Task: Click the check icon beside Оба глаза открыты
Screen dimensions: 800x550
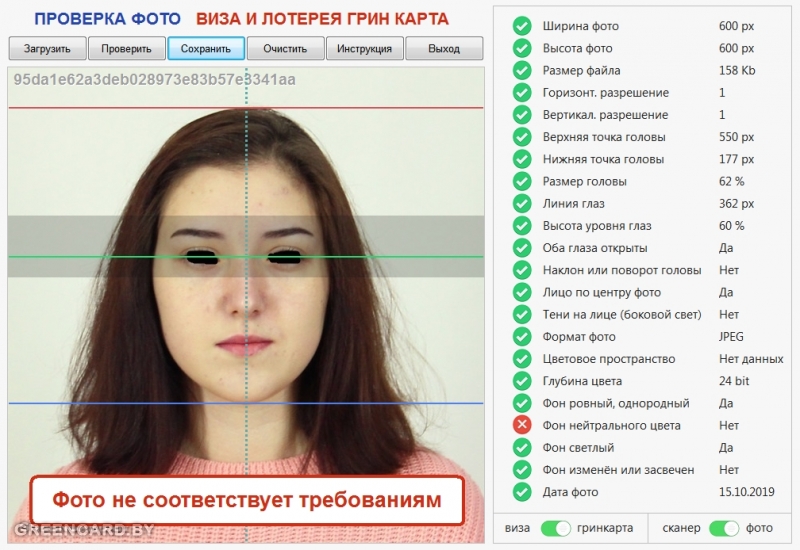Action: (x=522, y=248)
